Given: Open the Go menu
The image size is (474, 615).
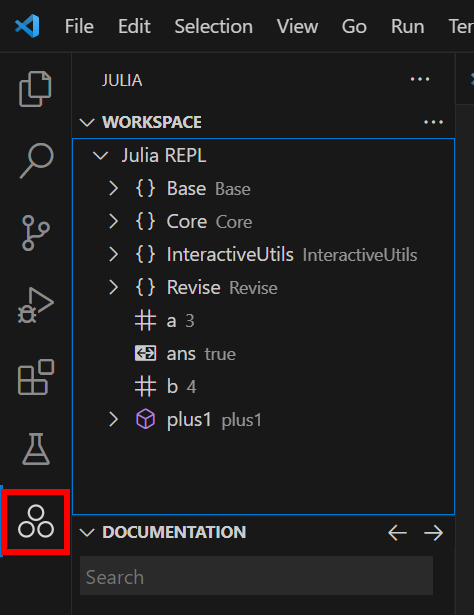Looking at the screenshot, I should pos(354,27).
